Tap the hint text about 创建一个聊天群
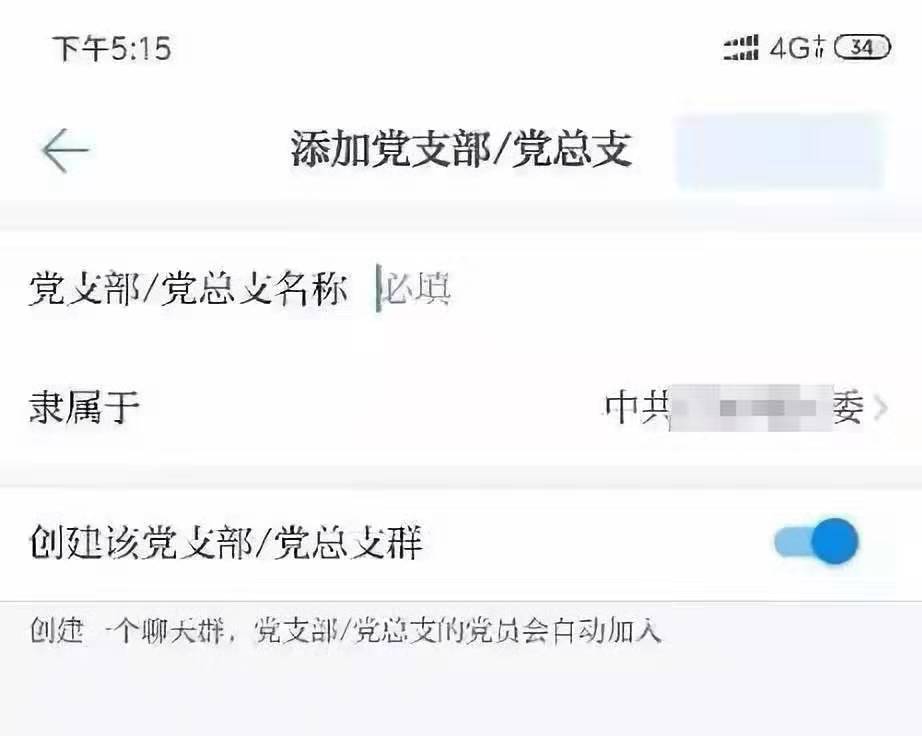The image size is (922, 736). click(346, 631)
